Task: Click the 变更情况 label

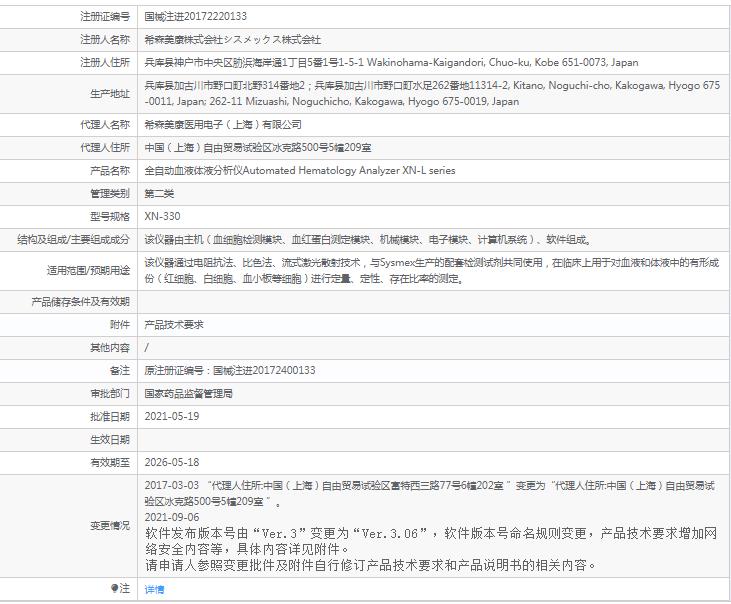Action: 110,526
